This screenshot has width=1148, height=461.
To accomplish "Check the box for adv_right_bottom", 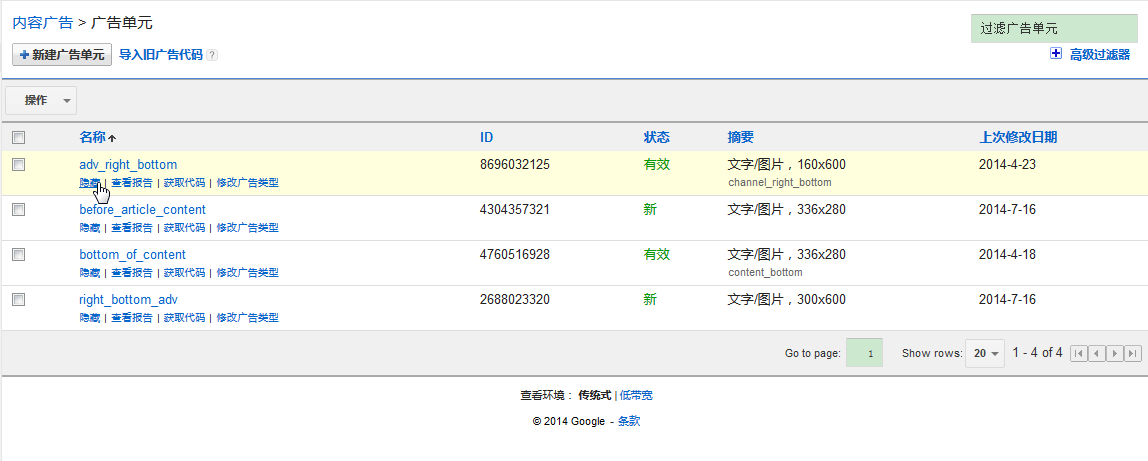I will point(18,164).
